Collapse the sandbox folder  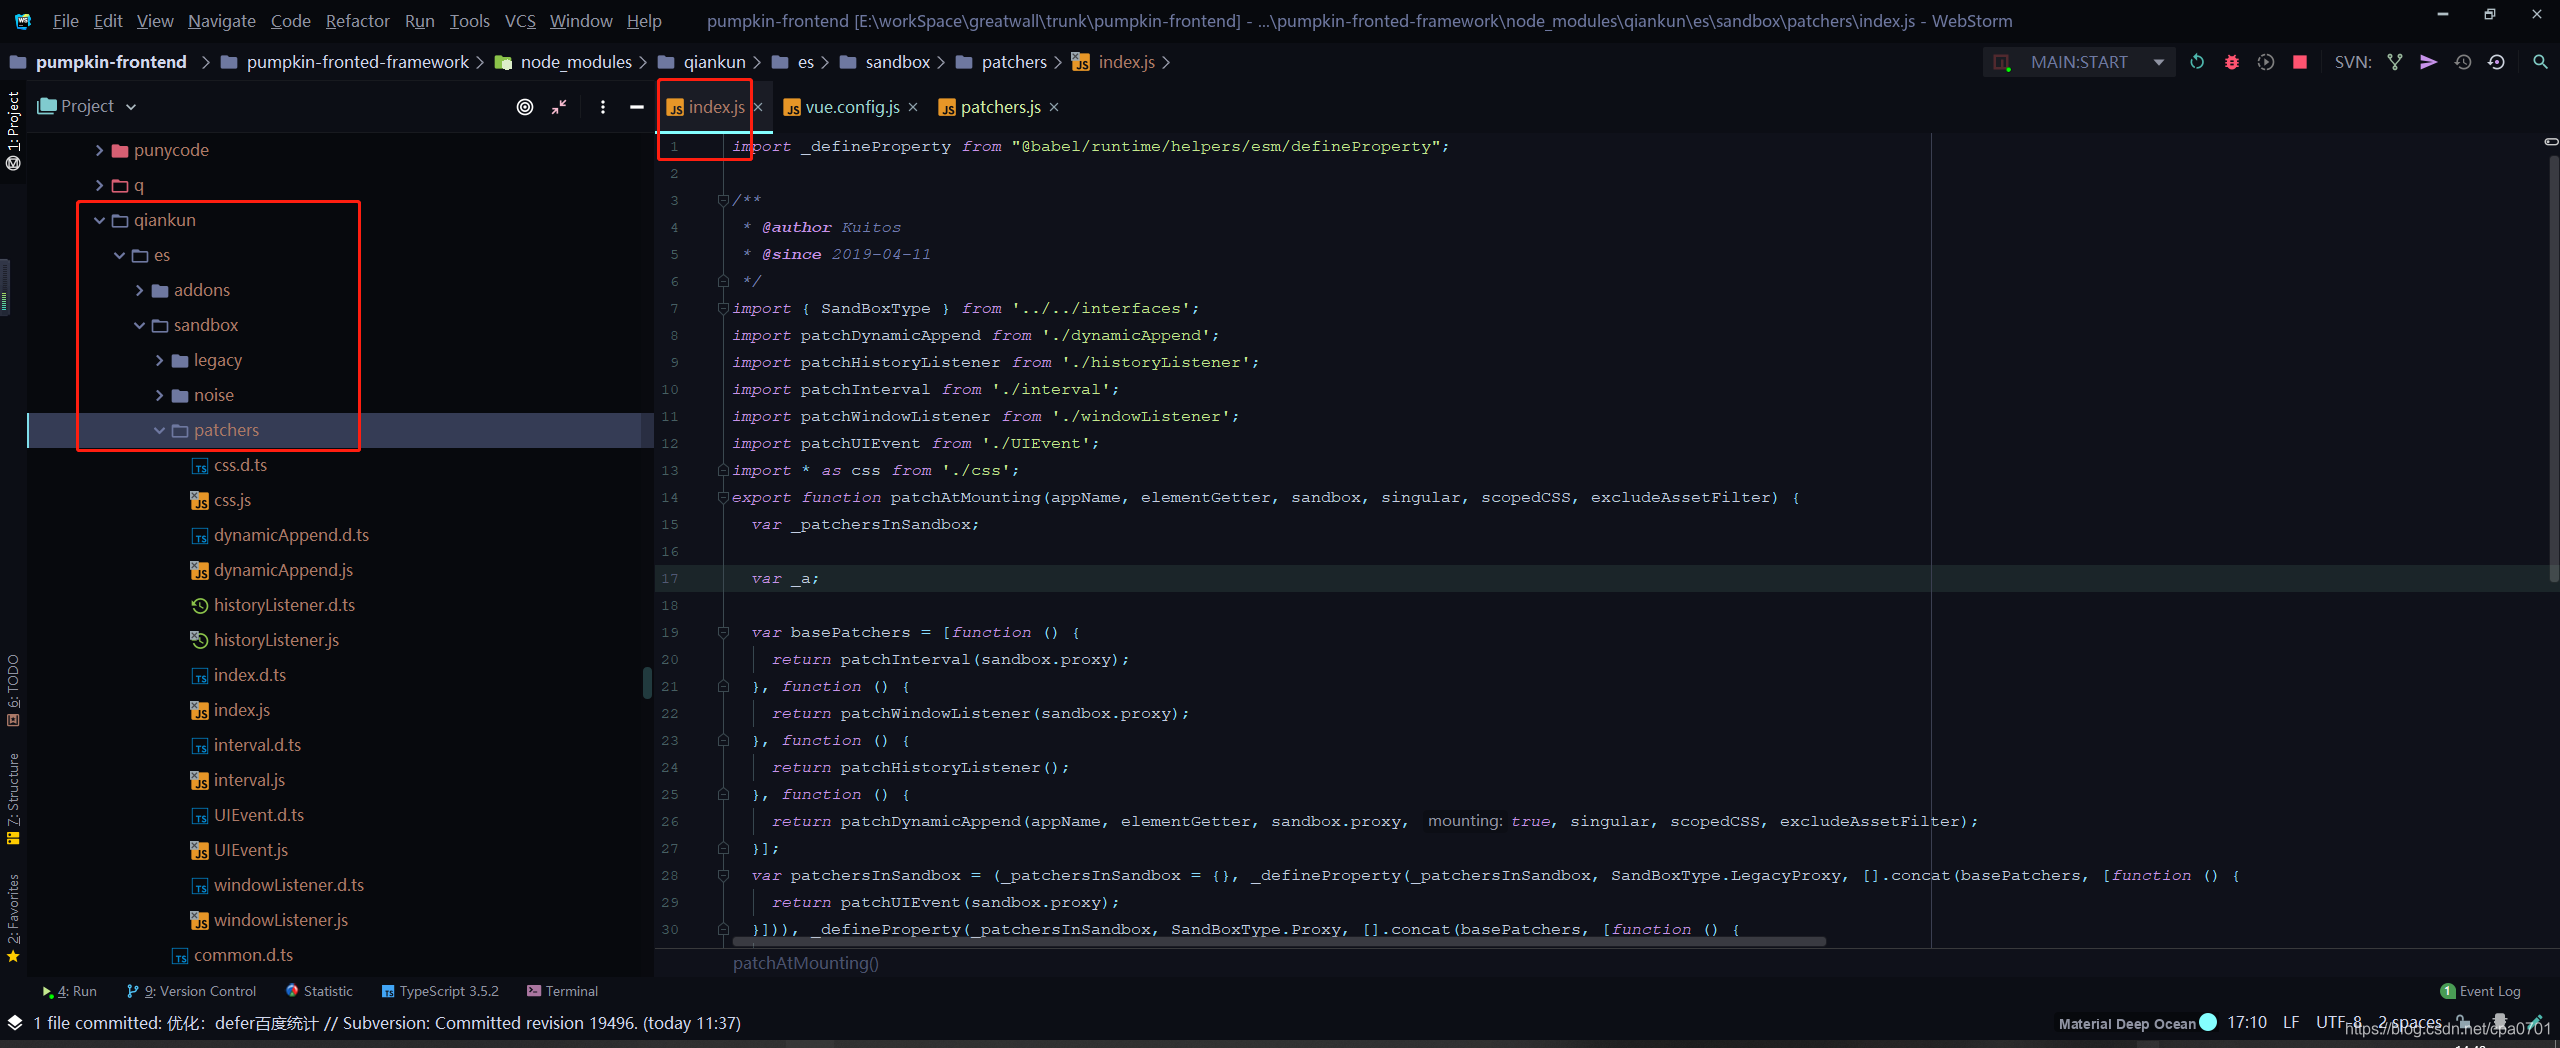[139, 325]
